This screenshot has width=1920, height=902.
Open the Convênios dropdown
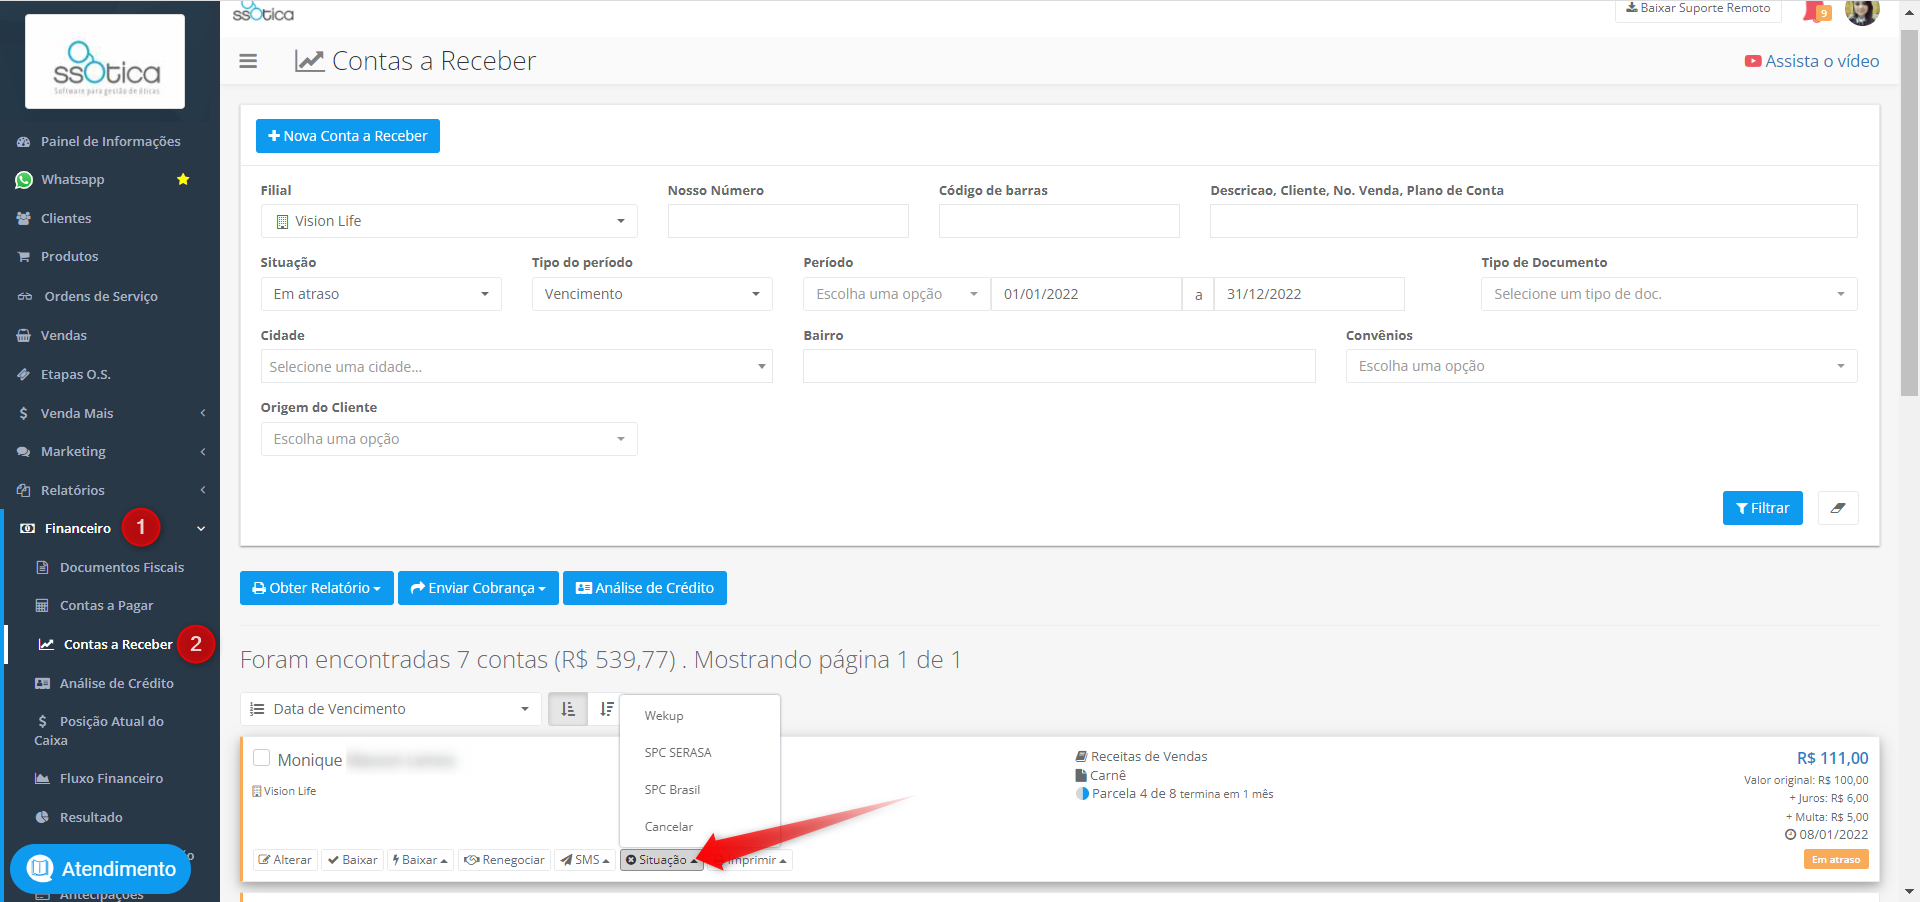(1602, 366)
